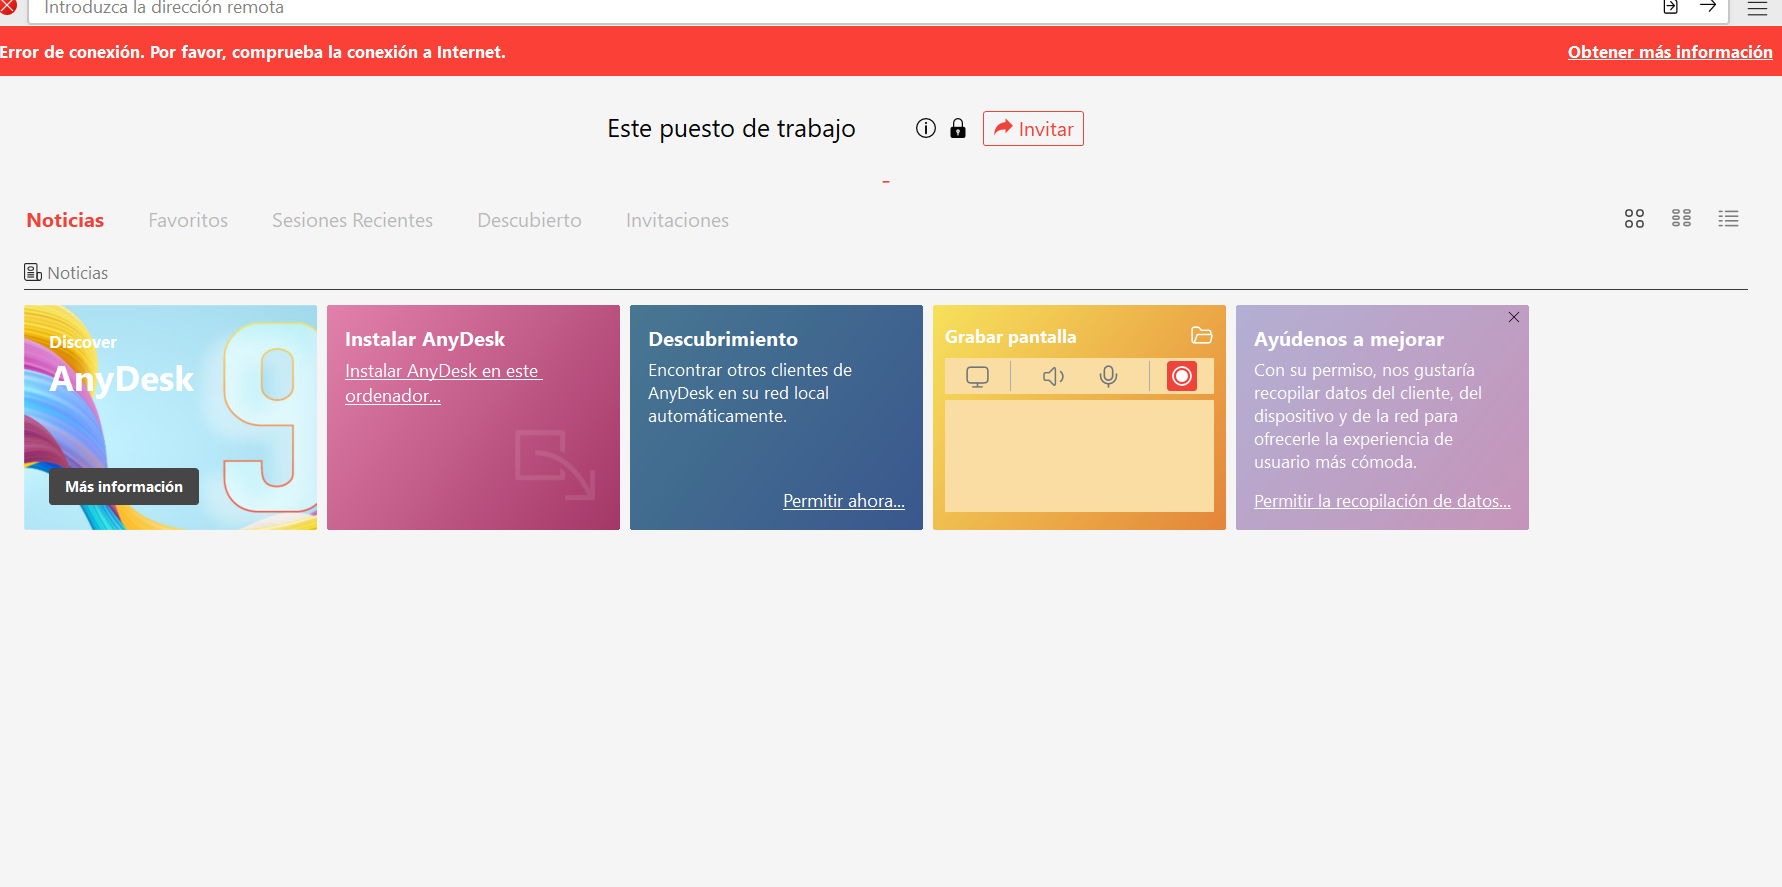Switch to small tiles view
Screen dimensions: 1782x887
pyautogui.click(x=1681, y=219)
